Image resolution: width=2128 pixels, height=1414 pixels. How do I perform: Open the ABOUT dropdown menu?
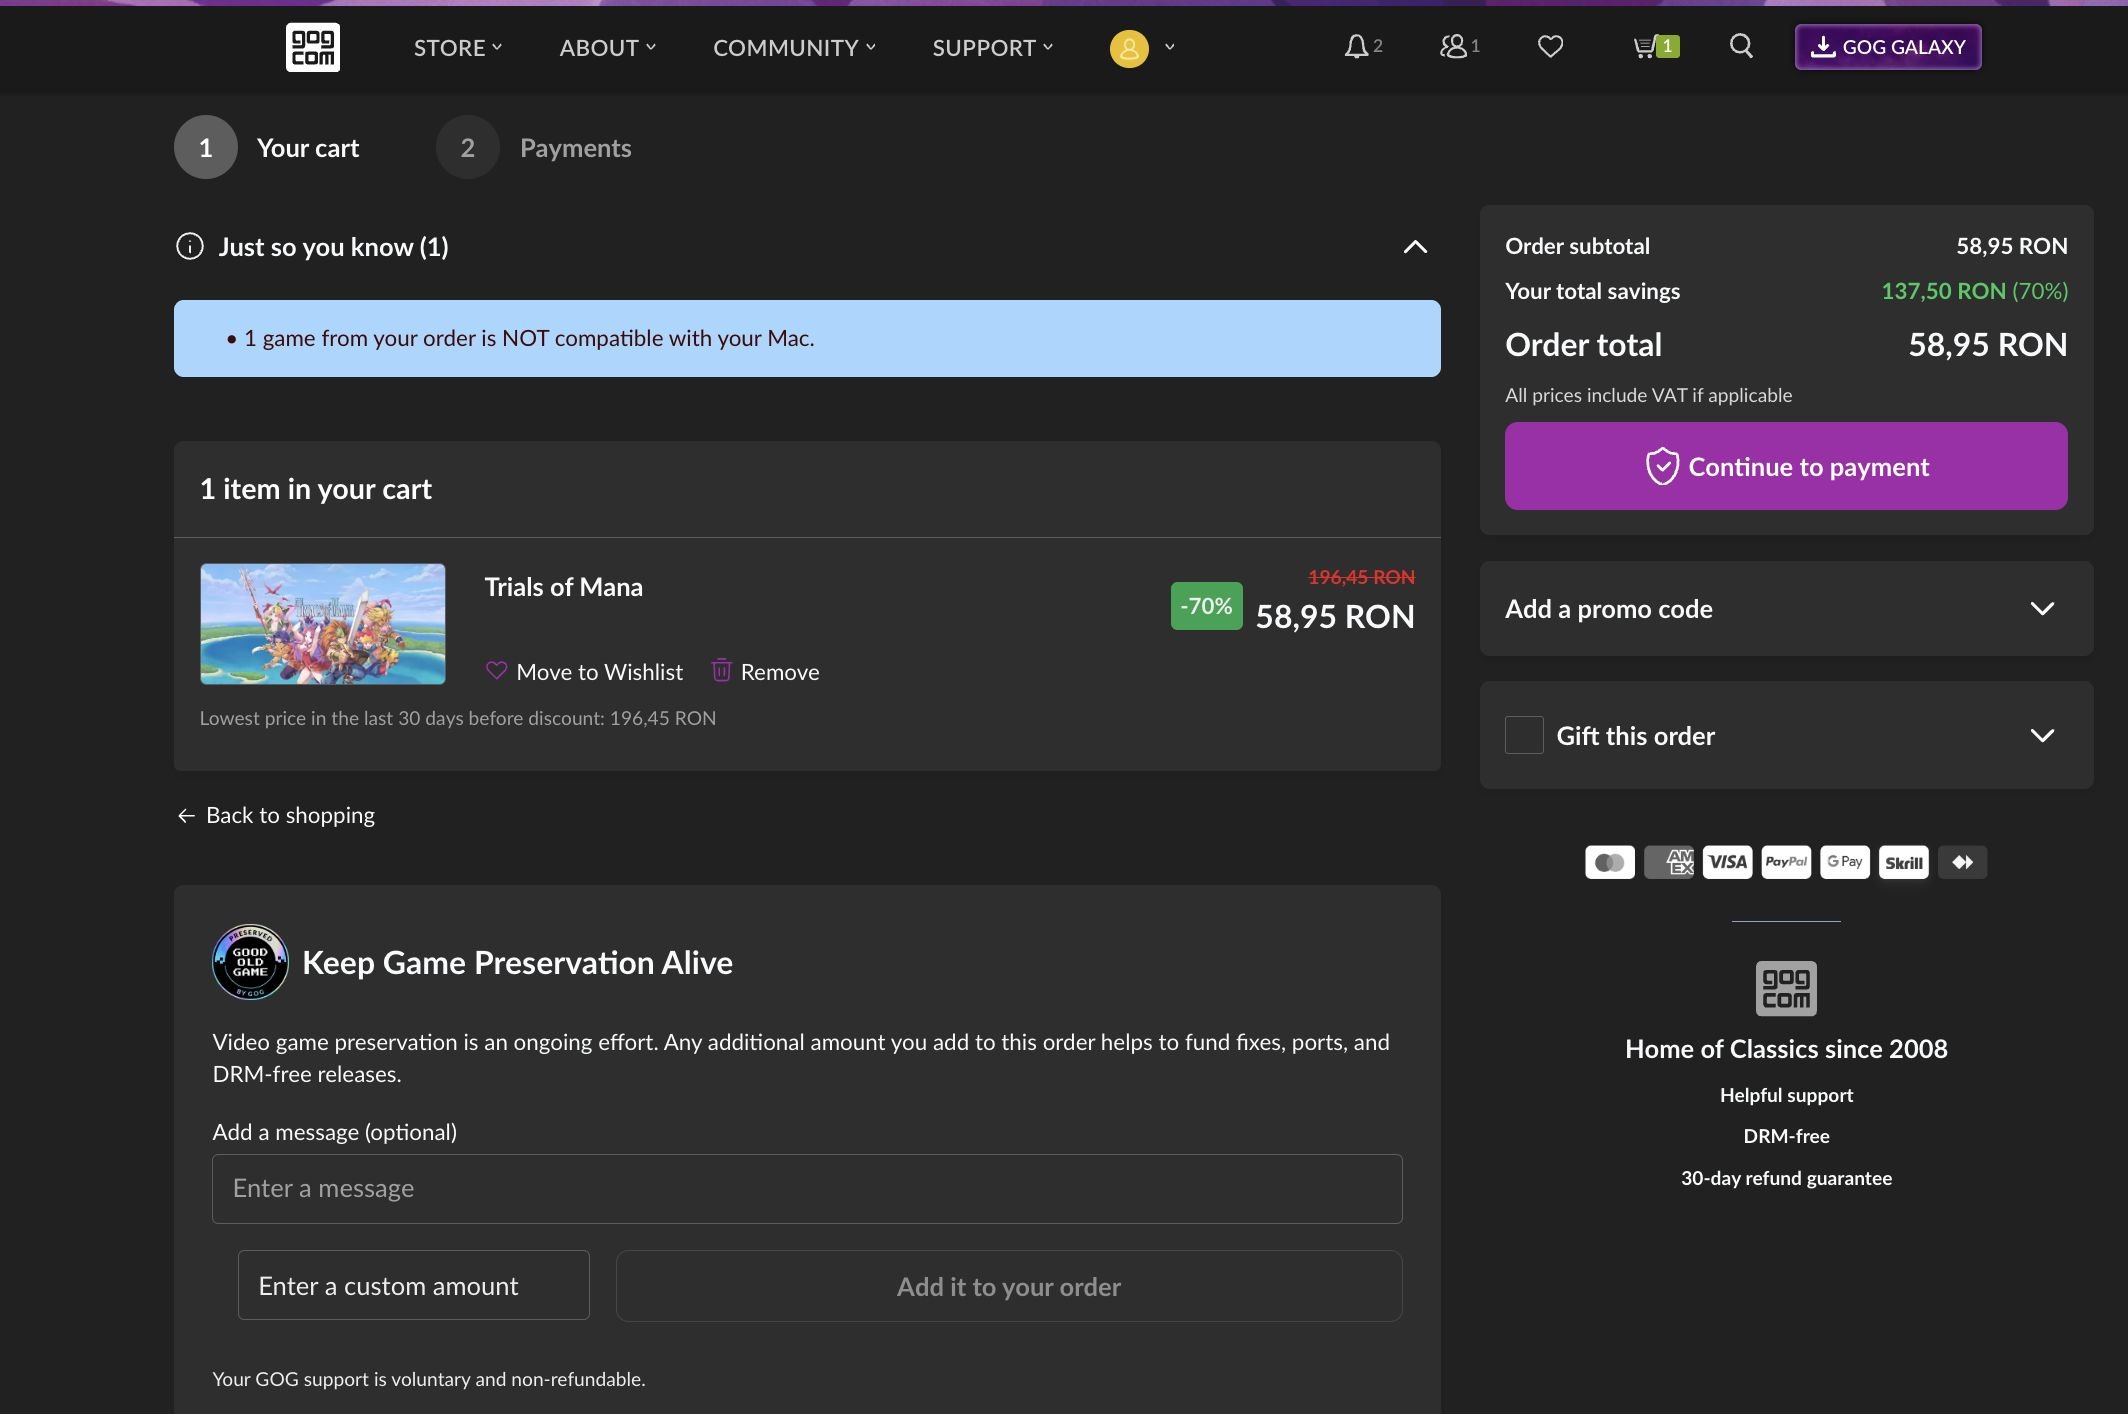pyautogui.click(x=608, y=47)
